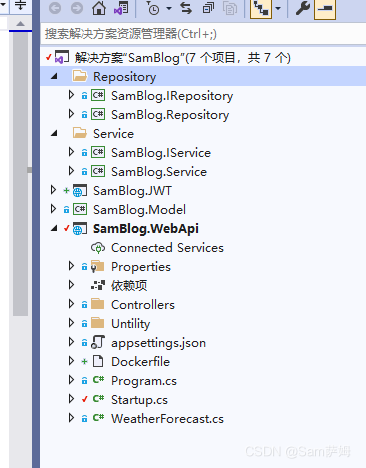This screenshot has width=366, height=468.
Task: Click the SamBlog.Service C# project icon
Action: click(x=98, y=172)
